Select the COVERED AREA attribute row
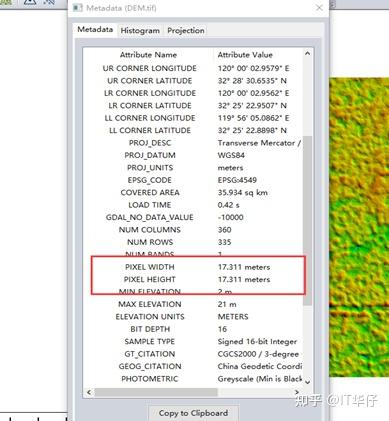This screenshot has height=421, width=389. [193, 192]
